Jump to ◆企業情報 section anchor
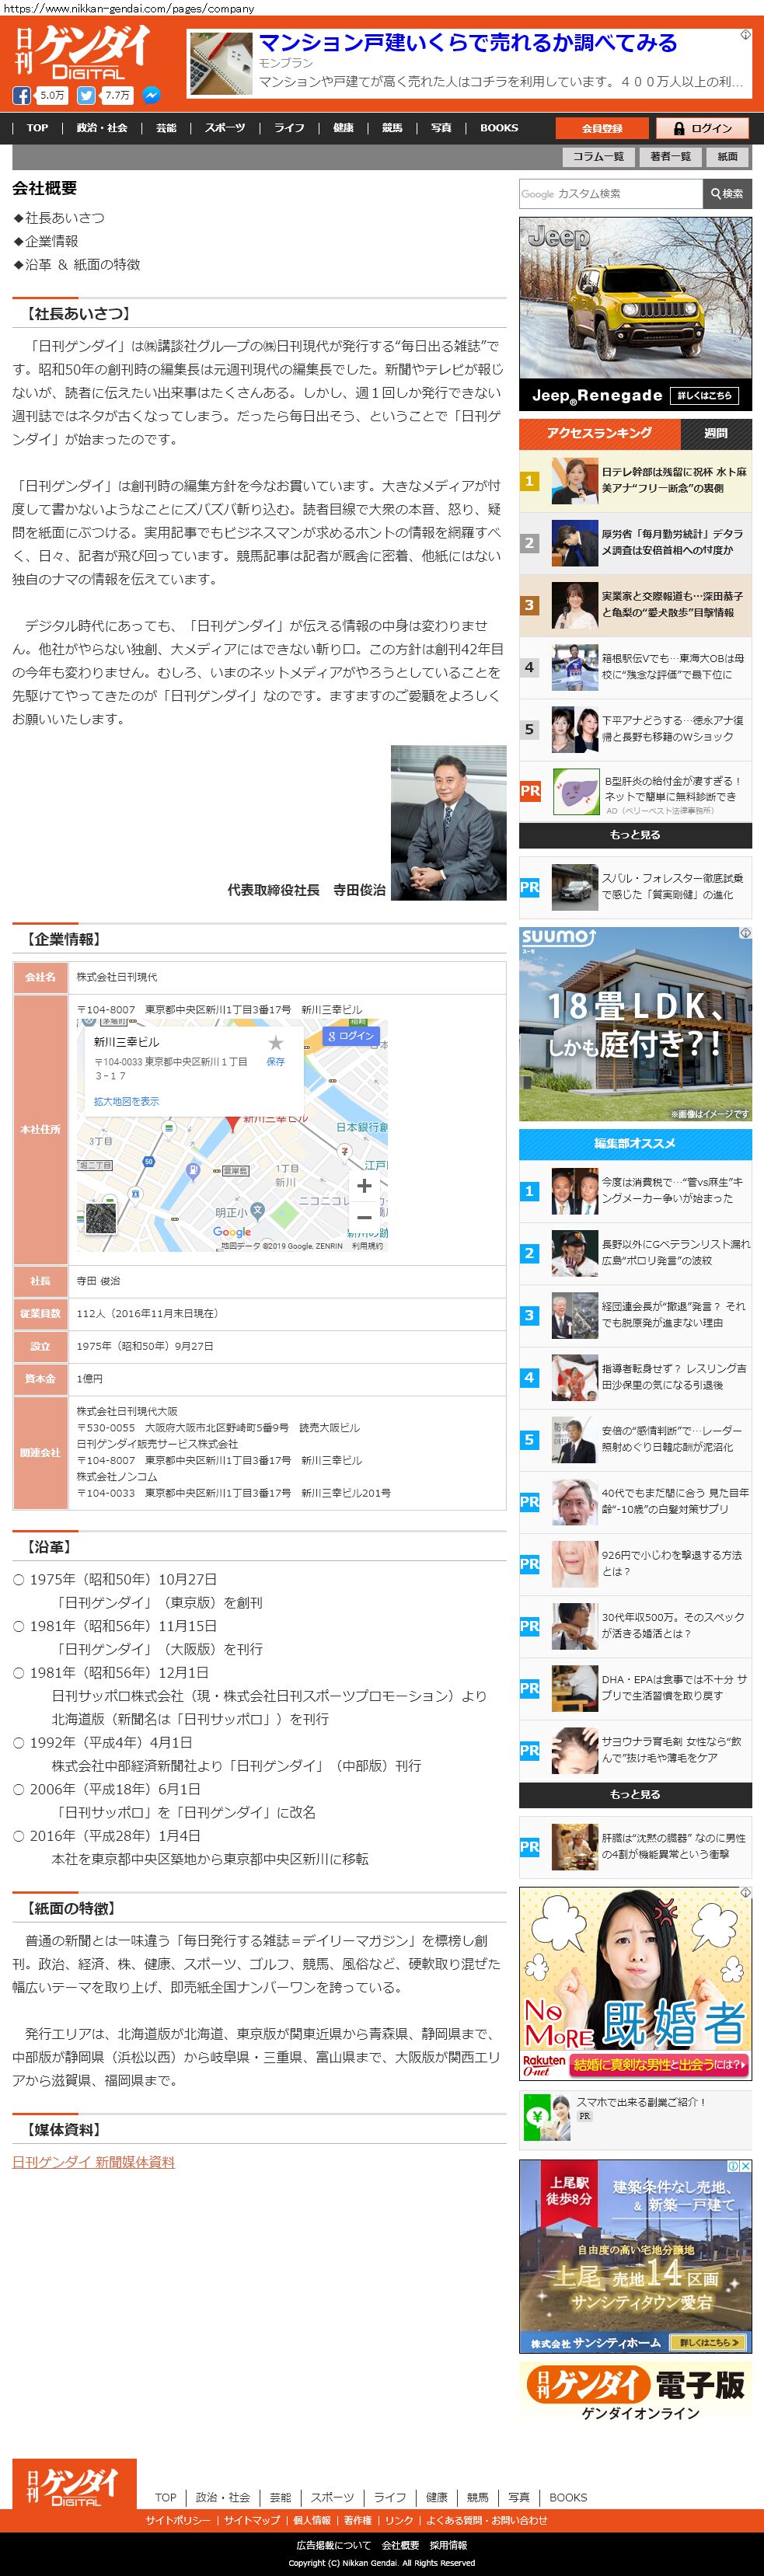The width and height of the screenshot is (764, 2576). pos(46,241)
